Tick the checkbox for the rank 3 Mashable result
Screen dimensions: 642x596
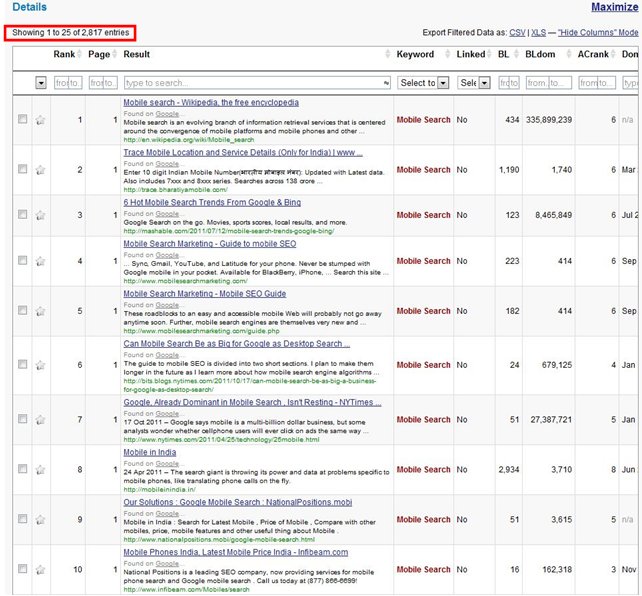pos(22,215)
